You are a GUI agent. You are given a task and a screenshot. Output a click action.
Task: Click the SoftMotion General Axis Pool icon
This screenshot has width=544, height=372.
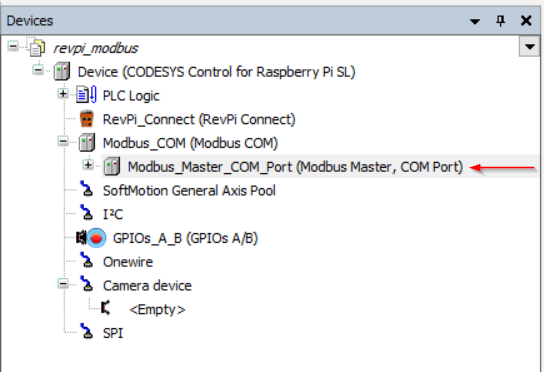(86, 190)
